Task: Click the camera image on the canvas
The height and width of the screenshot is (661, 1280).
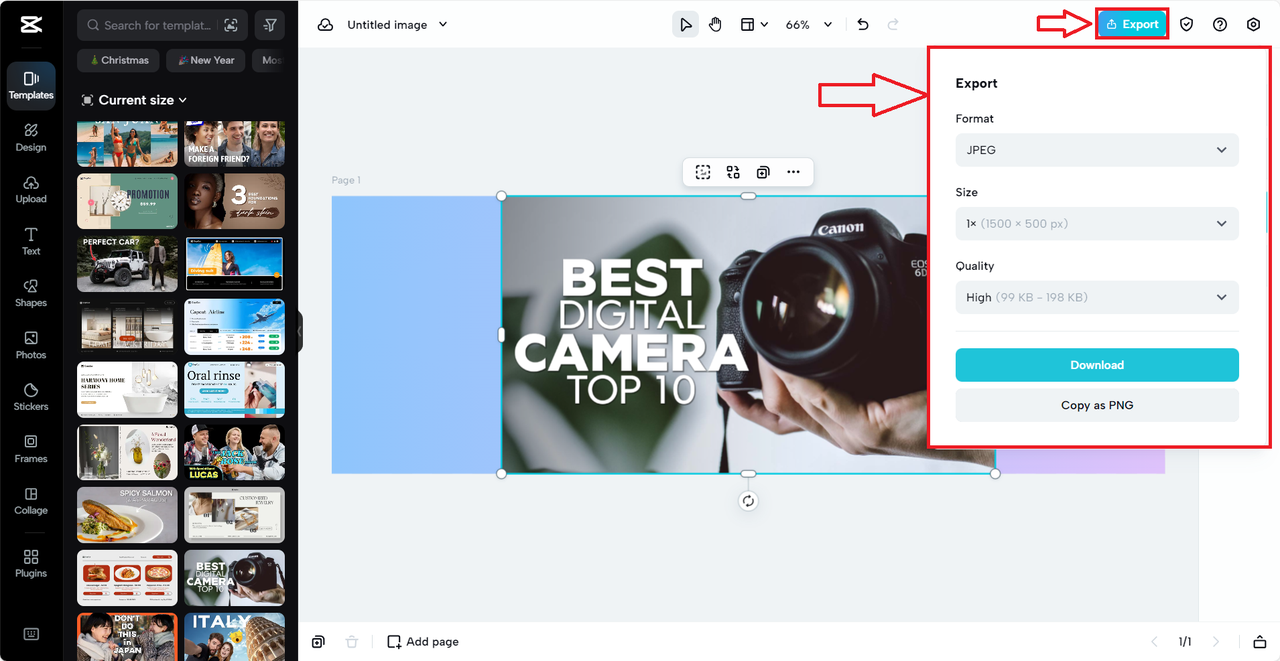Action: tap(748, 335)
